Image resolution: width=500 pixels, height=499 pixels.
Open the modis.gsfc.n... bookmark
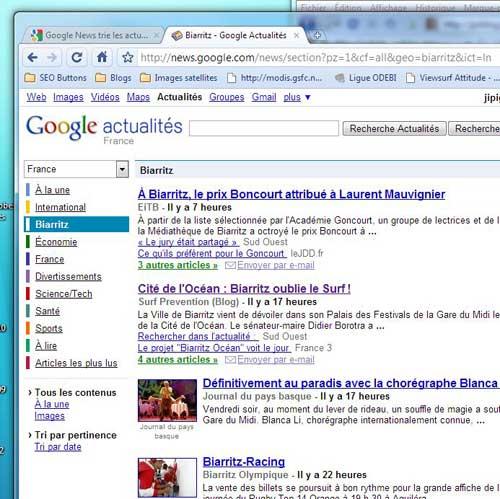click(275, 78)
